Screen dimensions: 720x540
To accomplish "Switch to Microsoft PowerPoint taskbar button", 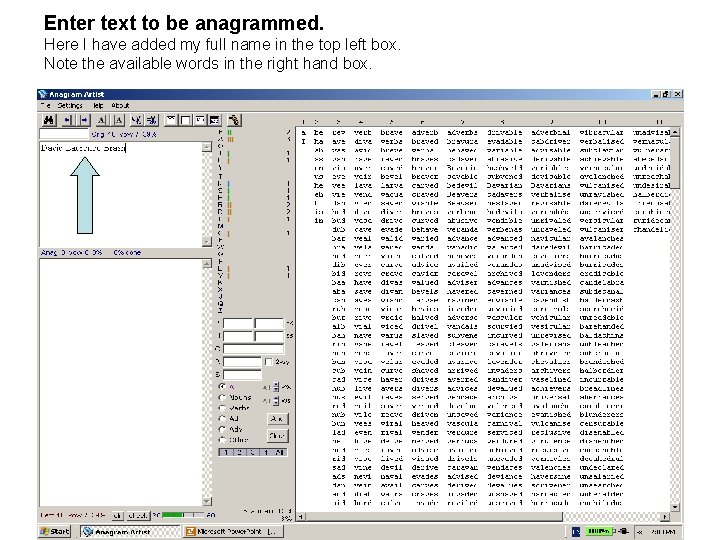I will pos(233,531).
